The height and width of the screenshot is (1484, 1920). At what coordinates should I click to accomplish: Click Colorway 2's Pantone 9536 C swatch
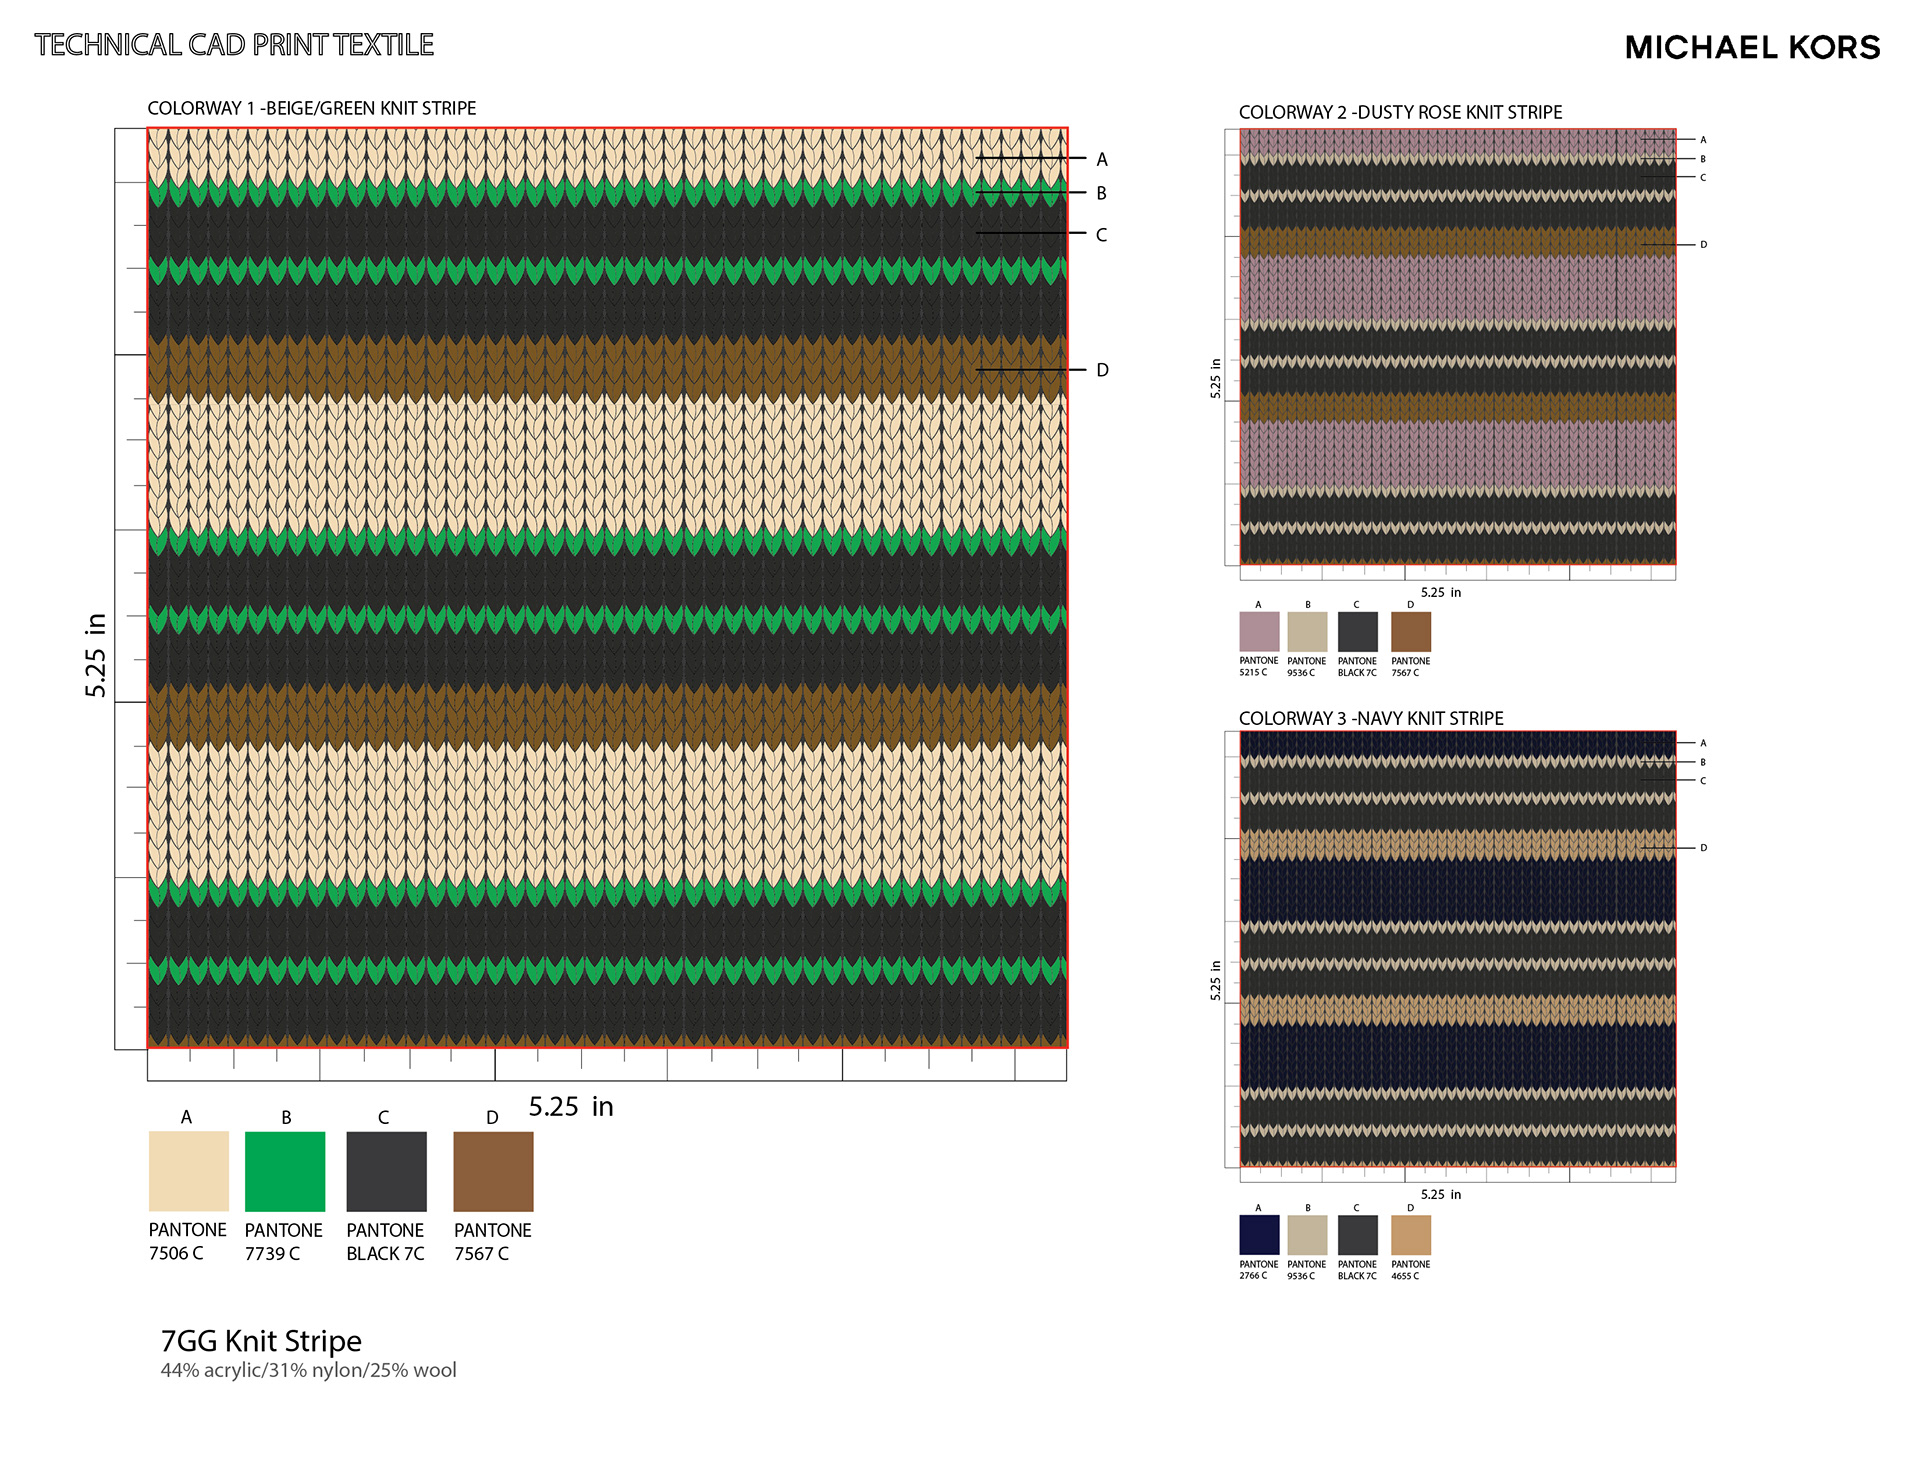1307,632
